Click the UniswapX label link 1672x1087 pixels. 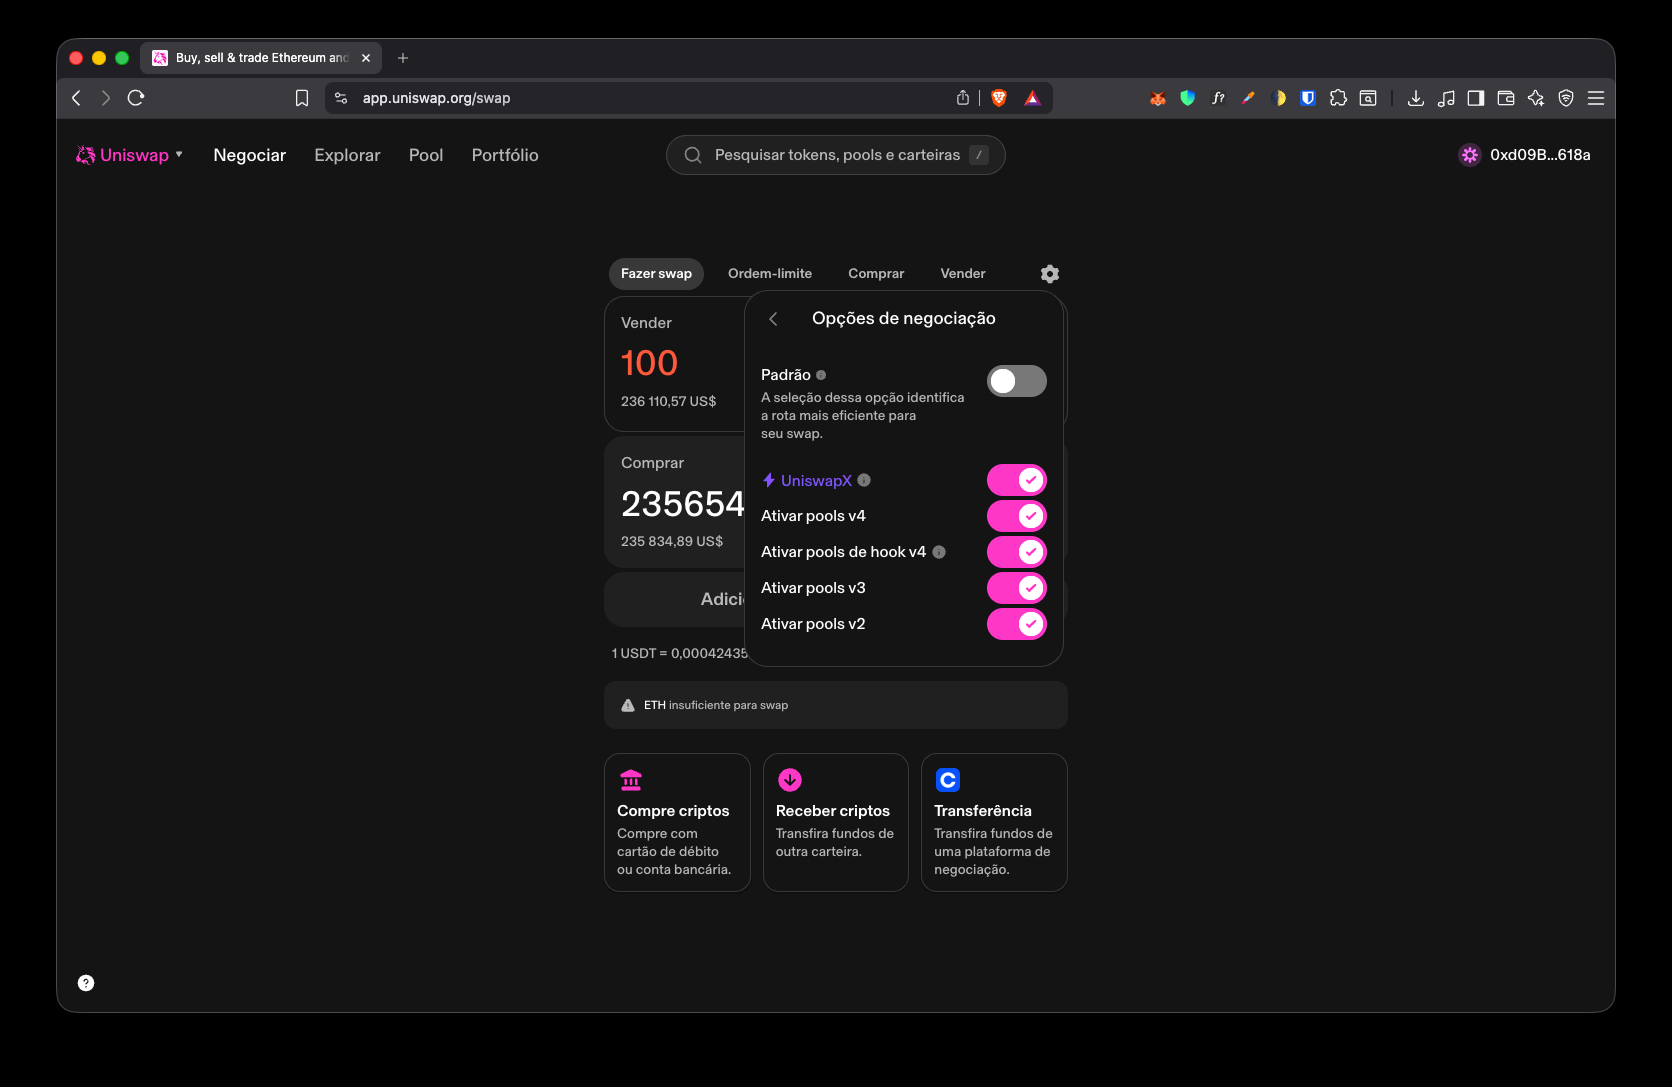click(x=816, y=480)
